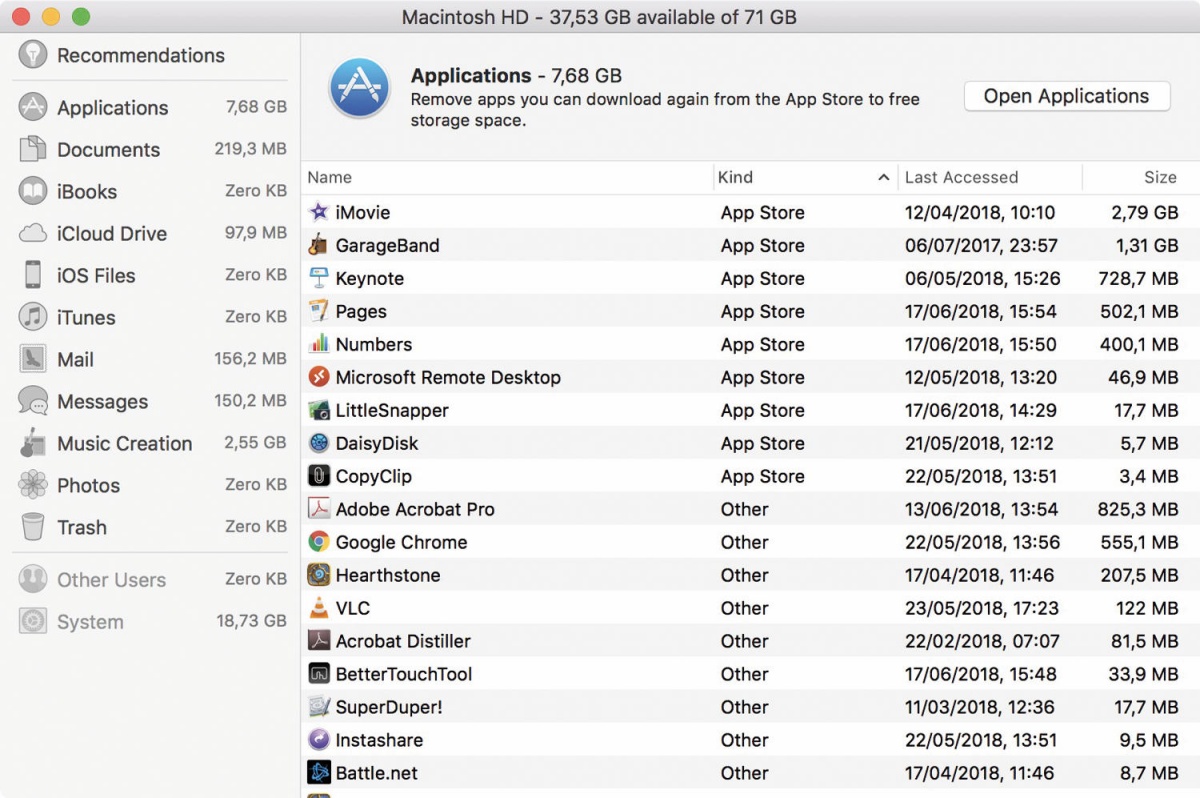Click Applications size 7,68 GB in sidebar

tap(256, 106)
